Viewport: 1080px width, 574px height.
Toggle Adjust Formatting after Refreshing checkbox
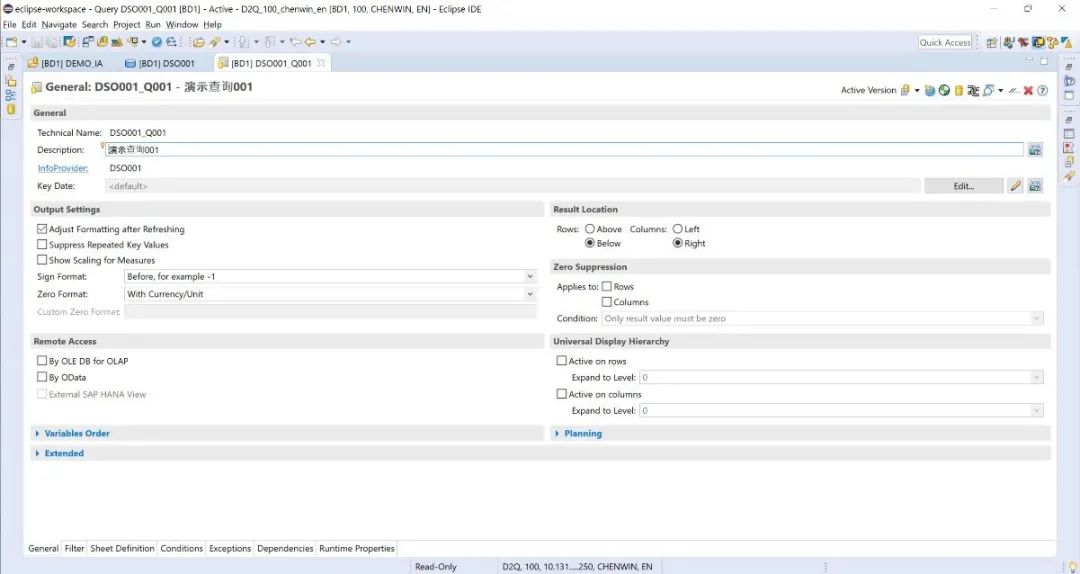point(42,229)
